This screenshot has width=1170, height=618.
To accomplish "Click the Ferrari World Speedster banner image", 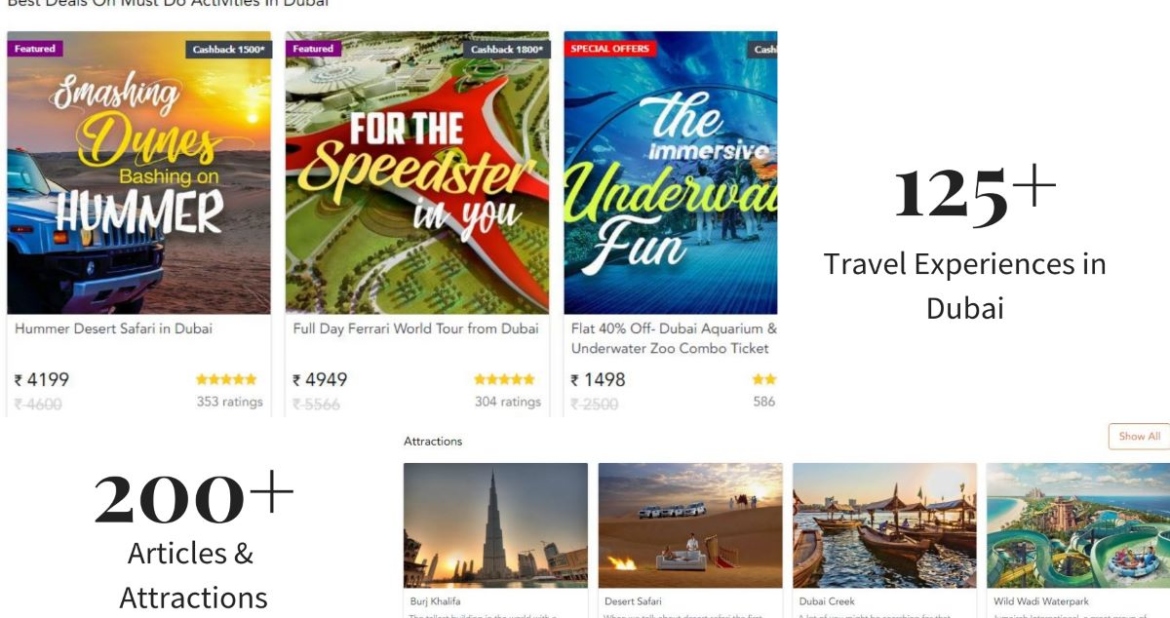I will (417, 172).
